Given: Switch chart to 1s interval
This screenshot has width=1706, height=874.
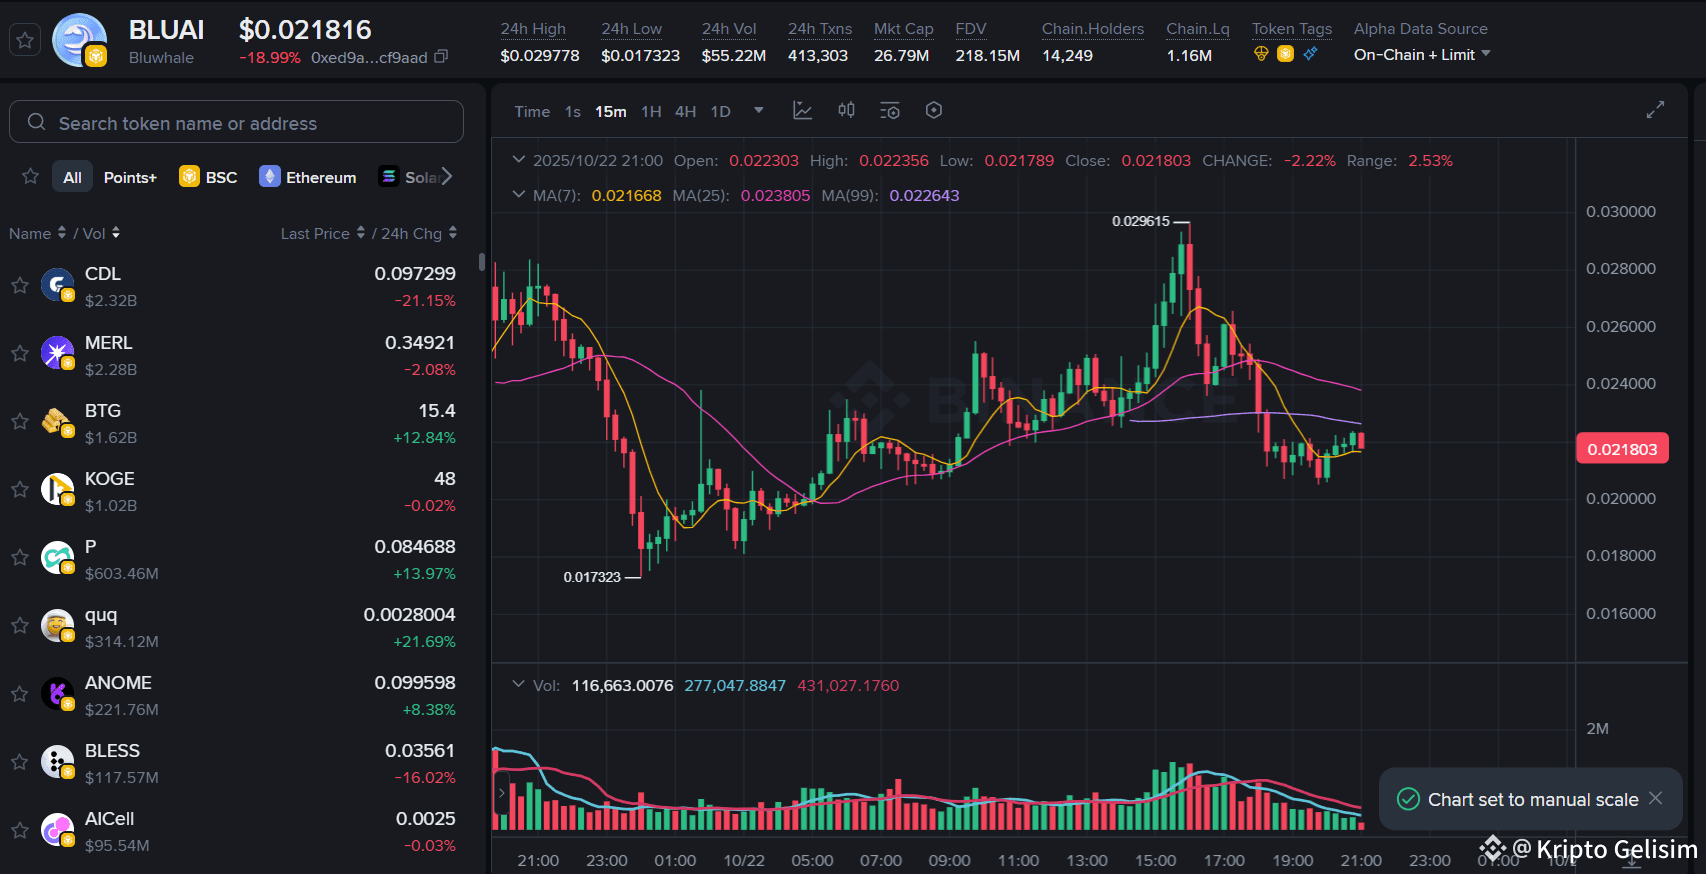Looking at the screenshot, I should (x=572, y=111).
